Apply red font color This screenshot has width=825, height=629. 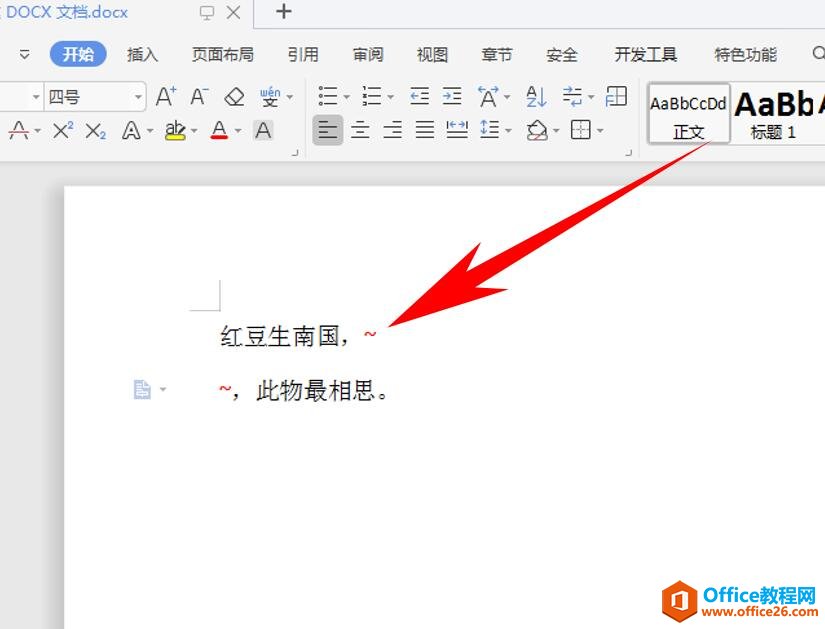(x=219, y=130)
